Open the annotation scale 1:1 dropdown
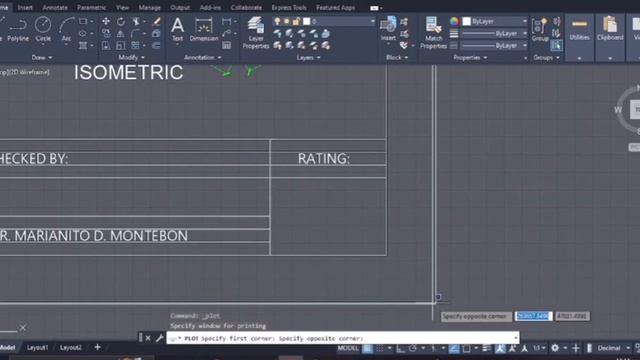The image size is (640, 360). (539, 348)
